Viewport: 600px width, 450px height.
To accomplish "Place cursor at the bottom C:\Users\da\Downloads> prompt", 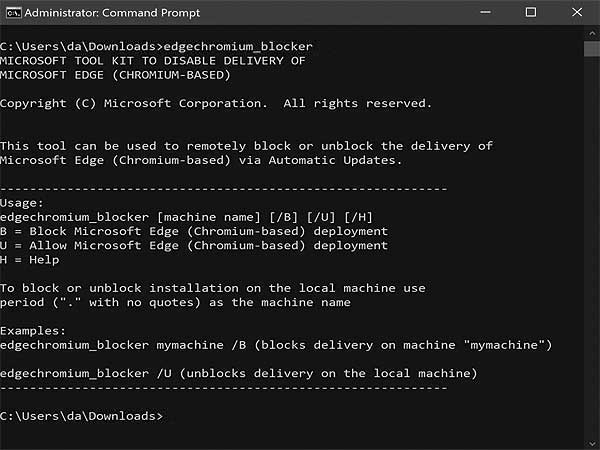I will coord(82,416).
